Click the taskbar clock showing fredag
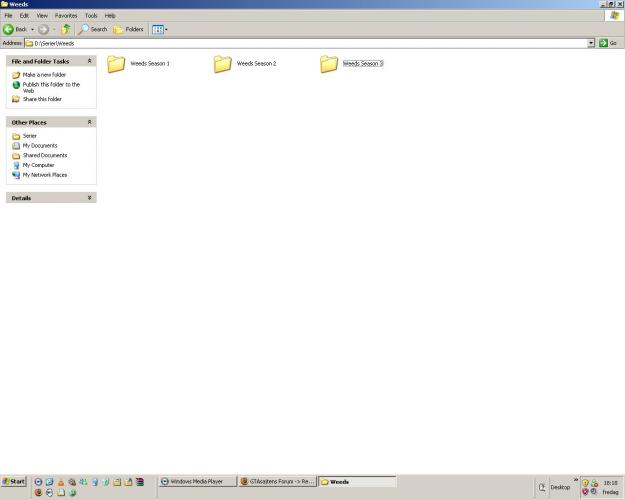This screenshot has height=500, width=625. (610, 487)
